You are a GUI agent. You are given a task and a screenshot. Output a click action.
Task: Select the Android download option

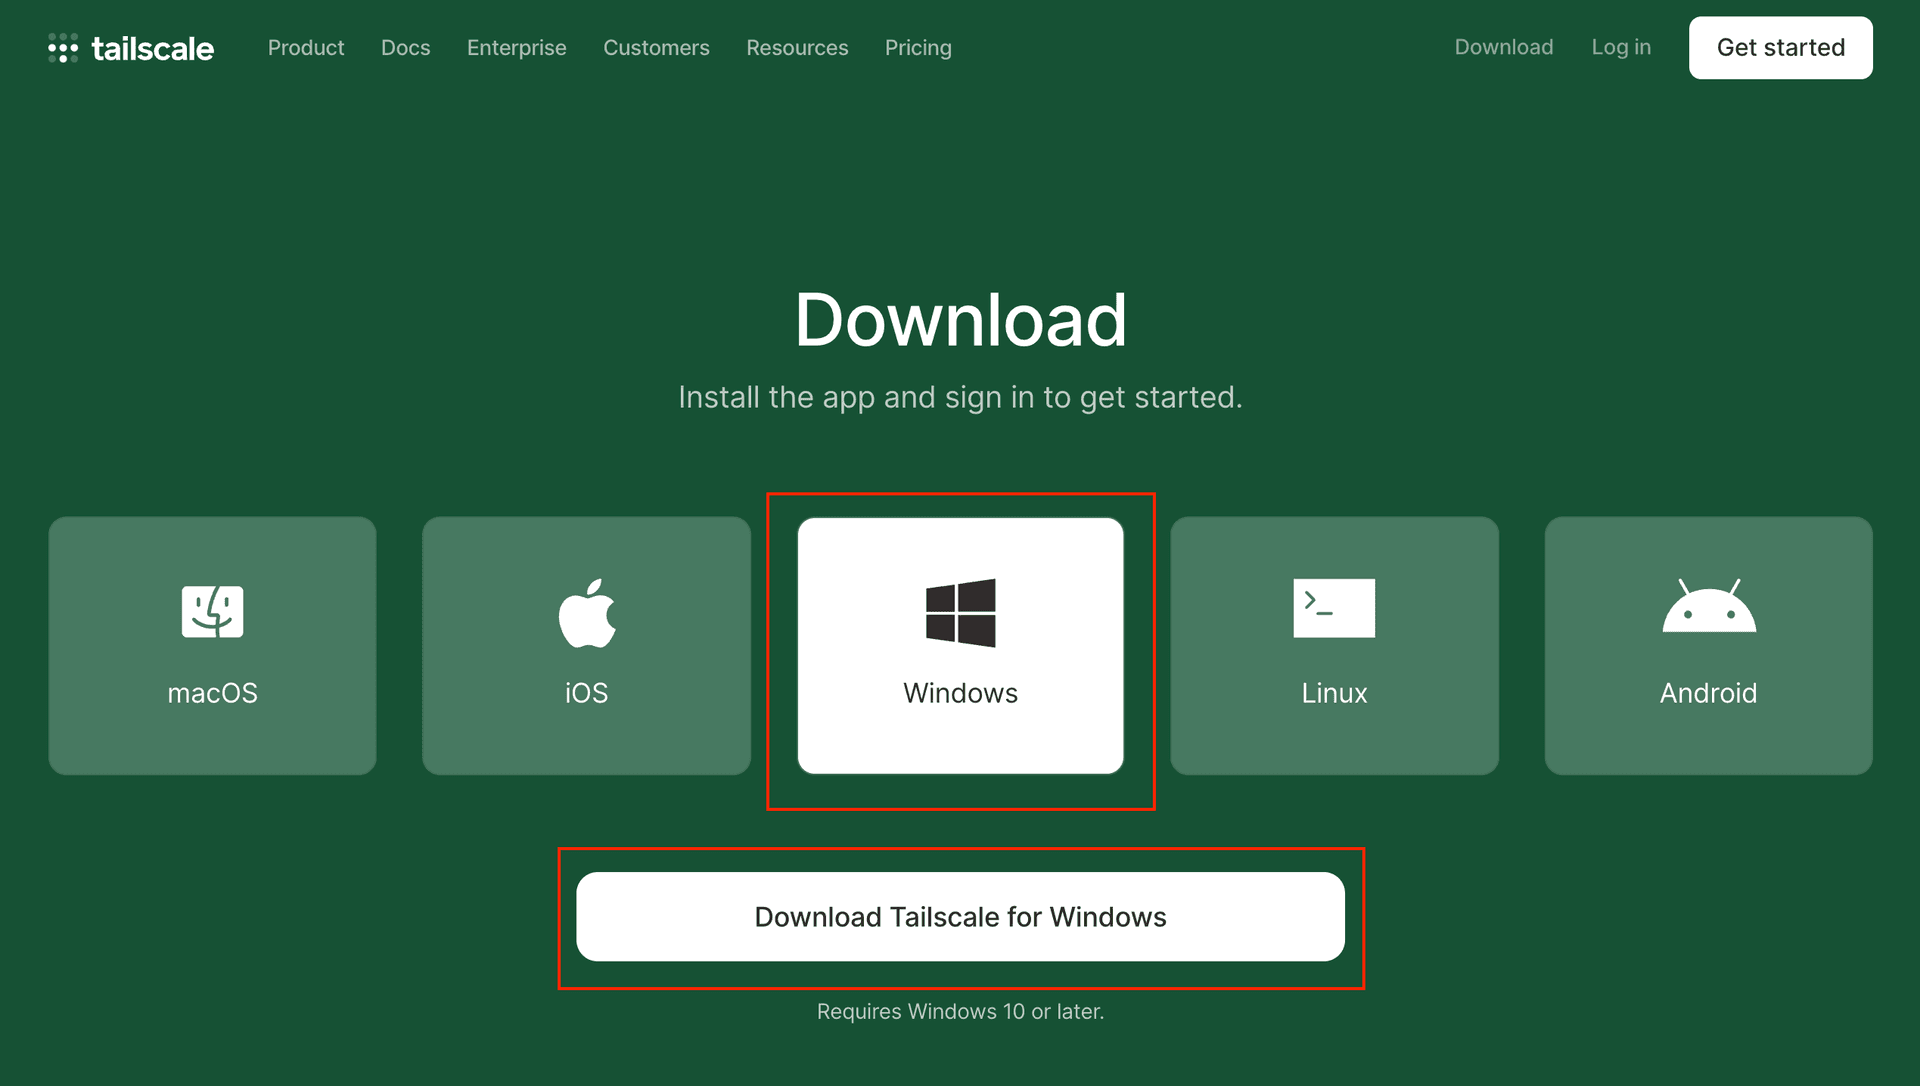click(x=1708, y=646)
